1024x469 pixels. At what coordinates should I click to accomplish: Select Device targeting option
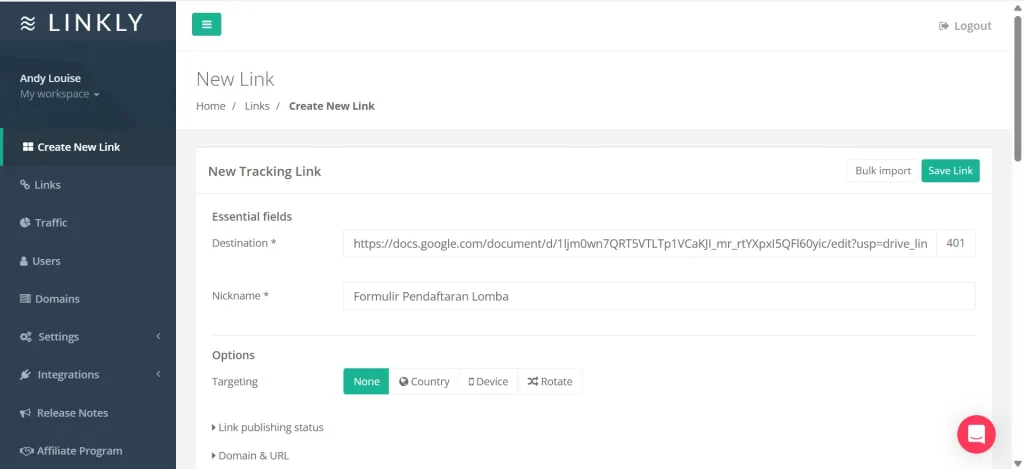tap(488, 381)
